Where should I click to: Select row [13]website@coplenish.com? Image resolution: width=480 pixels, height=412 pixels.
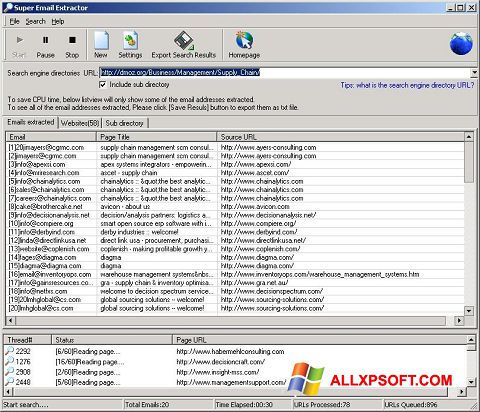click(235, 249)
